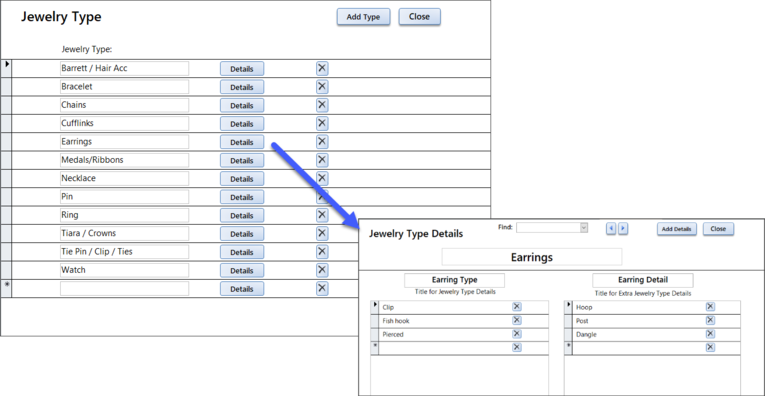The height and width of the screenshot is (396, 765).
Task: Click the X on the blank new type row
Action: tap(322, 288)
